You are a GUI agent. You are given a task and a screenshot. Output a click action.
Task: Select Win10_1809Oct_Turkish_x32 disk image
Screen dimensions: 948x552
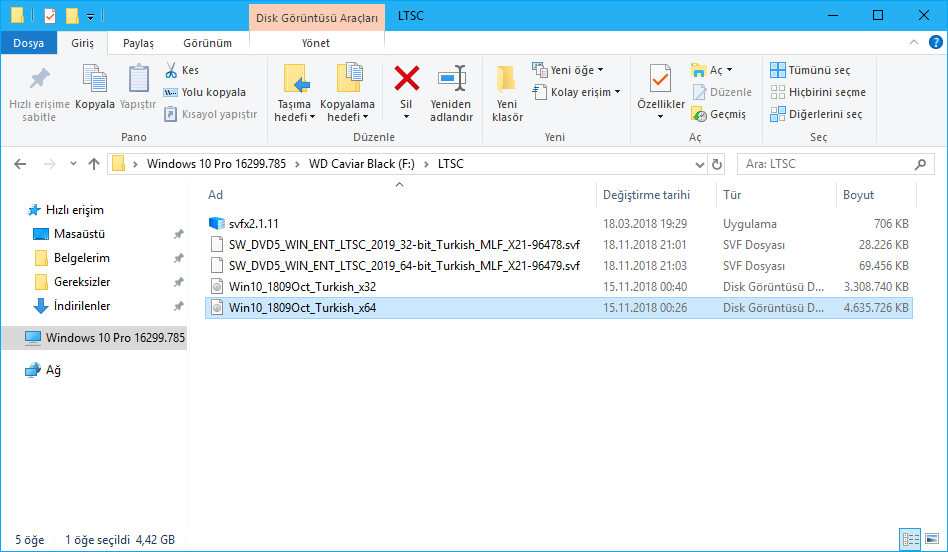pyautogui.click(x=559, y=287)
